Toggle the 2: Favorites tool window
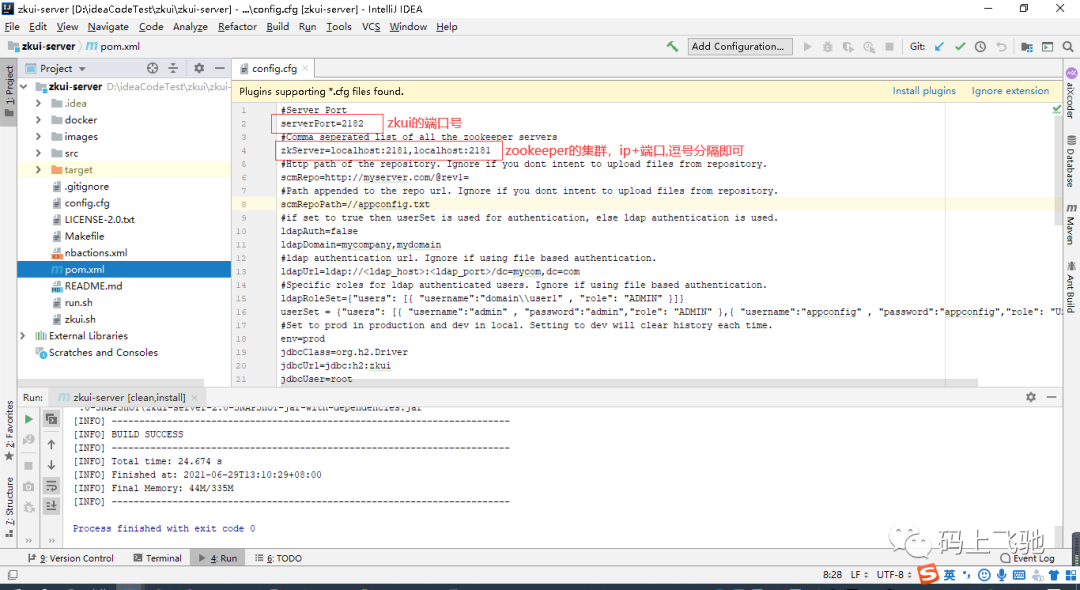The image size is (1080, 590). click(9, 432)
